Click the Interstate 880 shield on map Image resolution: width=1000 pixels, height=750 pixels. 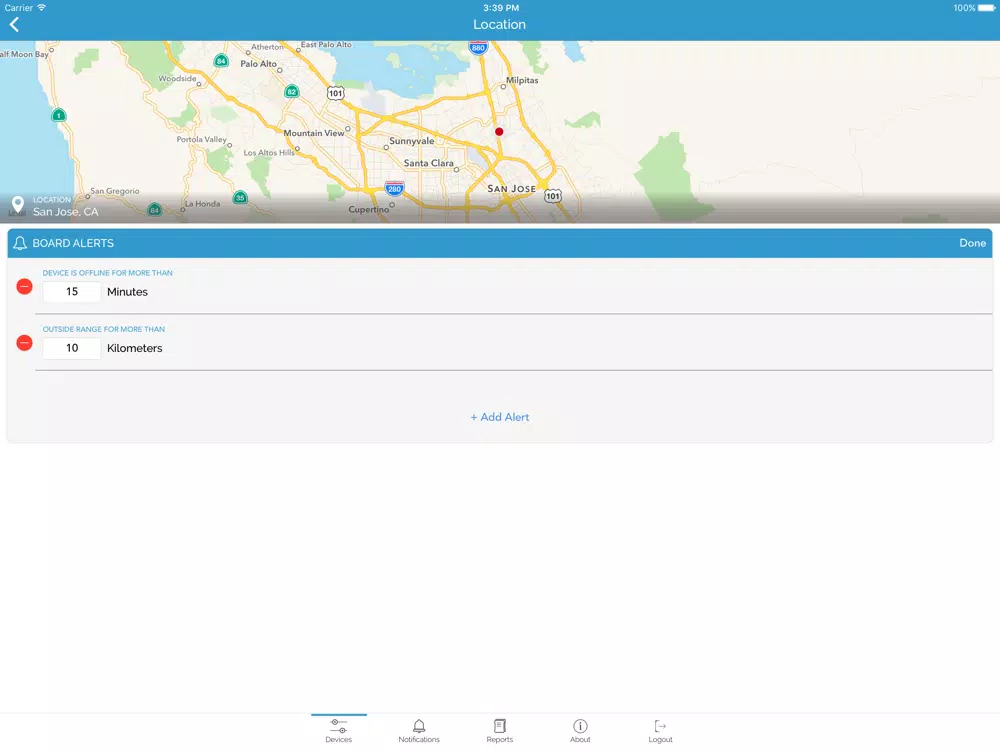[478, 47]
